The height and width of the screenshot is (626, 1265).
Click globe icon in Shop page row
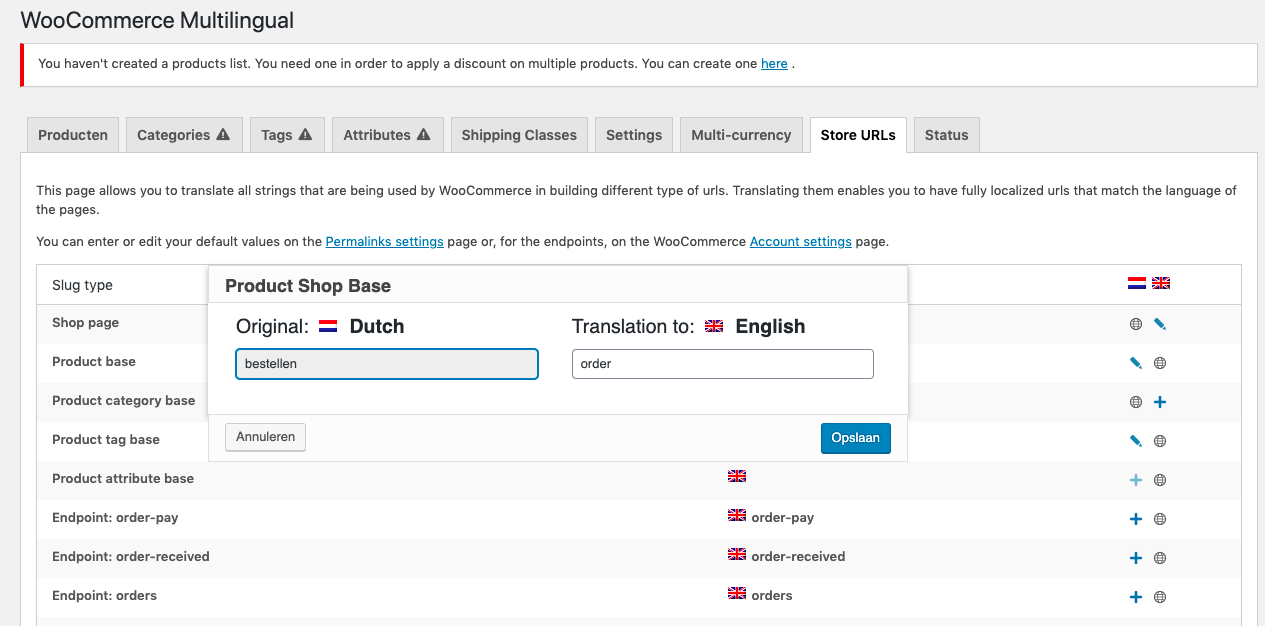1136,324
